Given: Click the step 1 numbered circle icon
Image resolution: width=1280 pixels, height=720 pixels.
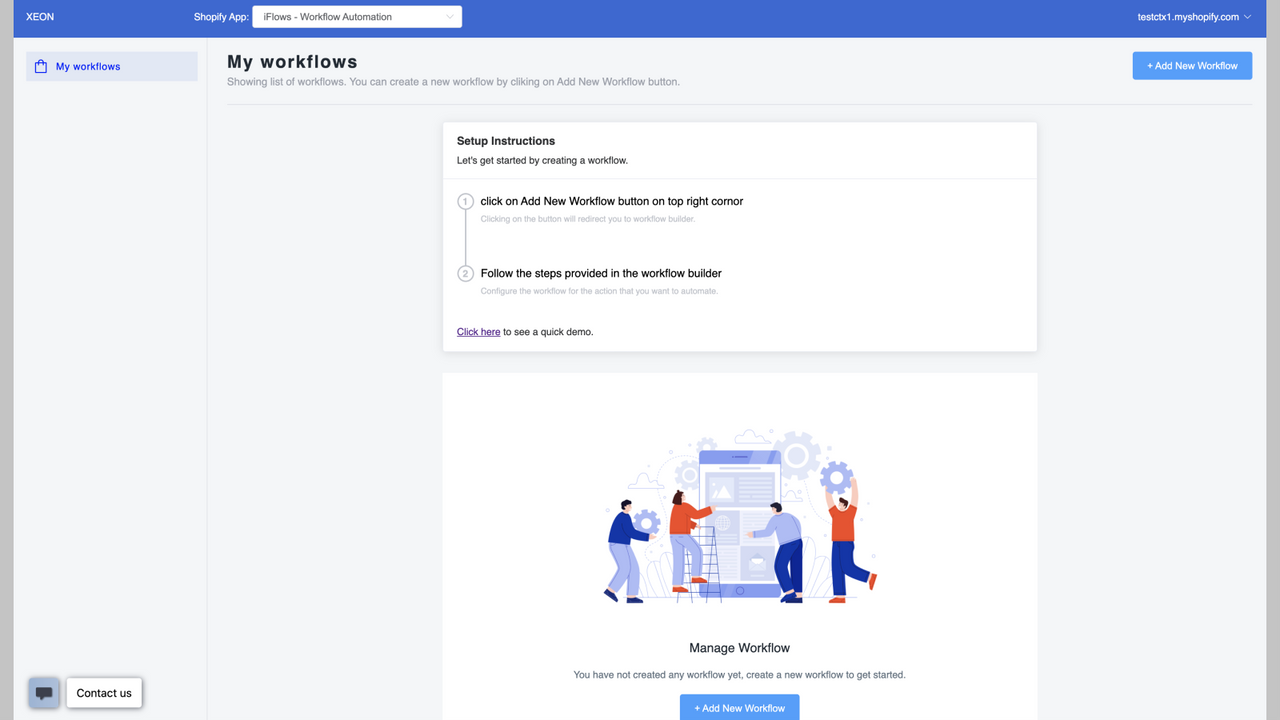Looking at the screenshot, I should point(465,201).
